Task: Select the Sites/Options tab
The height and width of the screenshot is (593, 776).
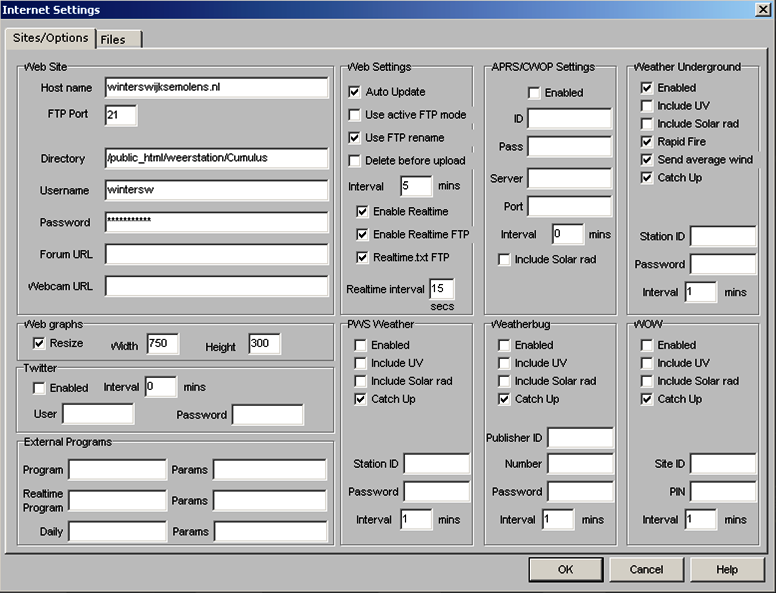Action: (x=50, y=39)
